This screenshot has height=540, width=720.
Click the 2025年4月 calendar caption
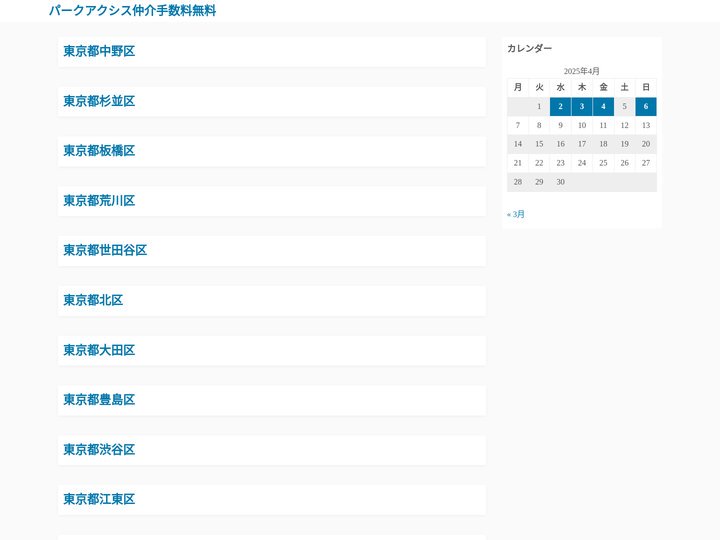tap(582, 71)
